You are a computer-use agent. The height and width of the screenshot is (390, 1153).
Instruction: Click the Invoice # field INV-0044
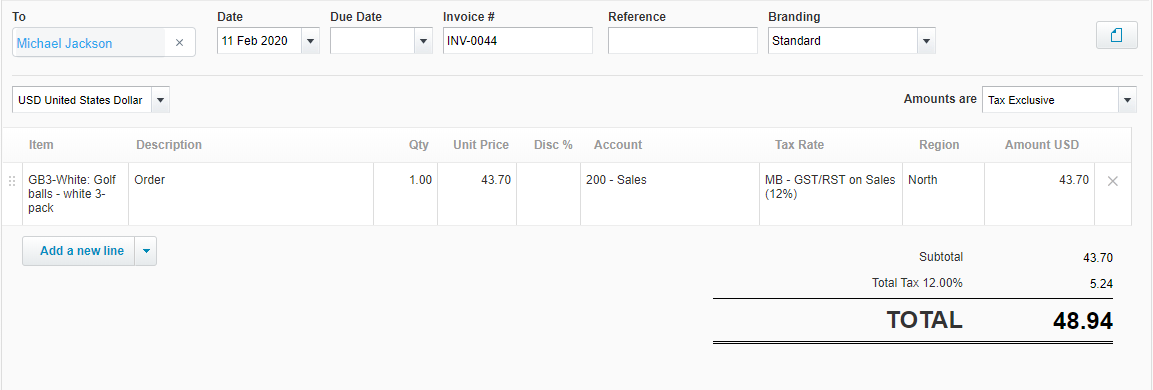518,41
